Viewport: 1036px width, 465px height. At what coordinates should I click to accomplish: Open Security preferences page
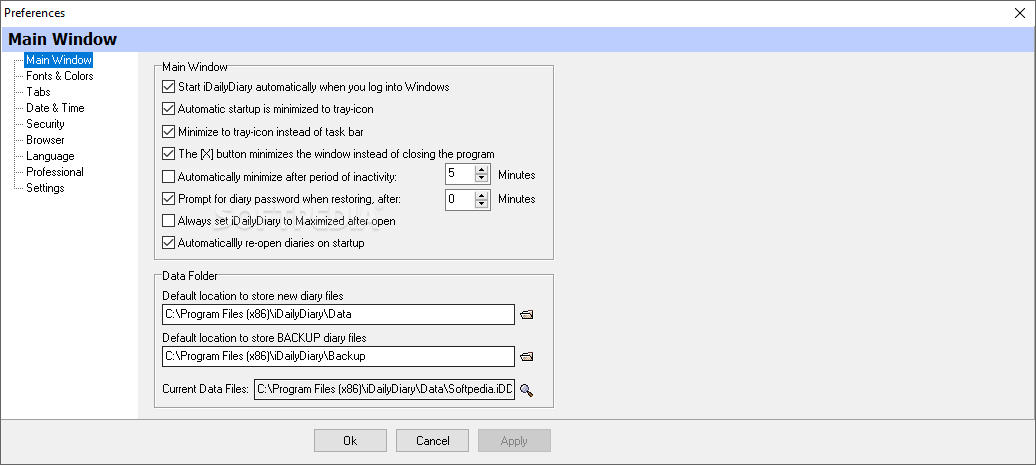click(x=45, y=124)
